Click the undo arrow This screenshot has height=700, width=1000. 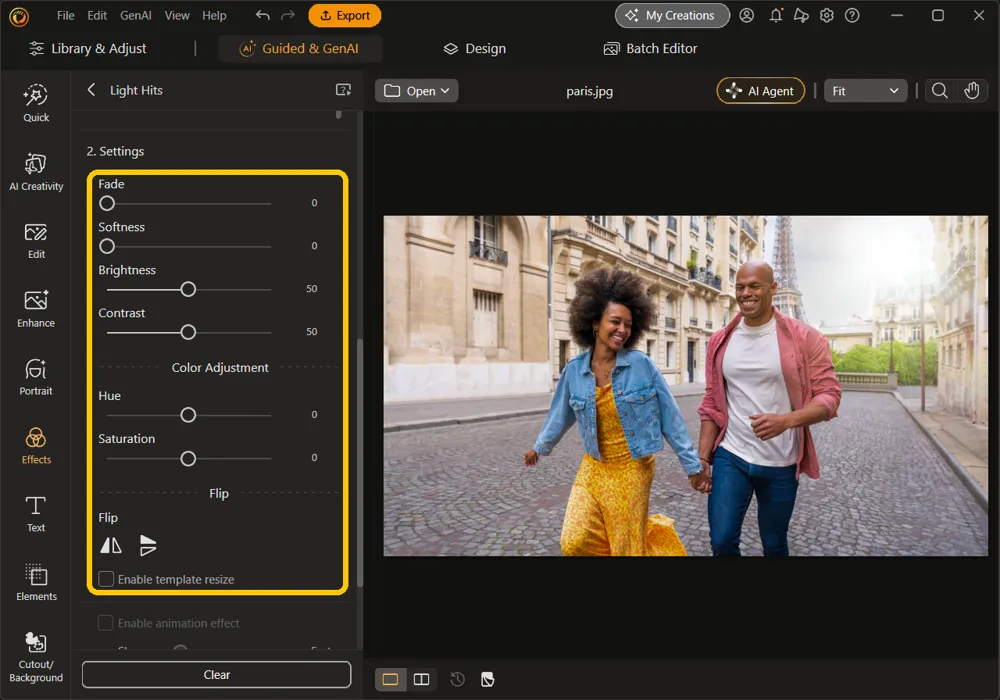pos(262,15)
